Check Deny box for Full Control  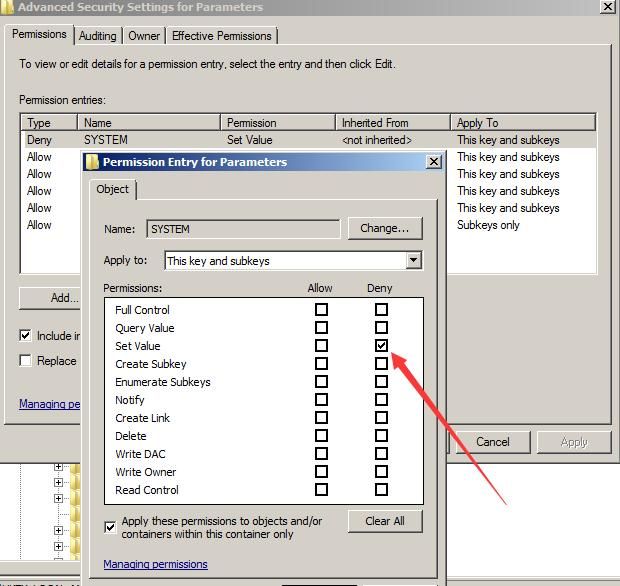click(381, 309)
